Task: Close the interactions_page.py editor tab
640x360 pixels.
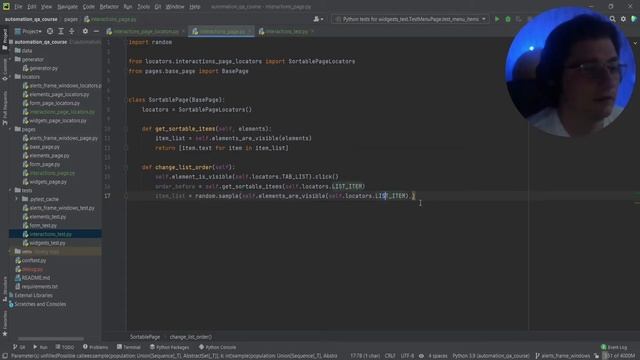Action: tap(250, 31)
